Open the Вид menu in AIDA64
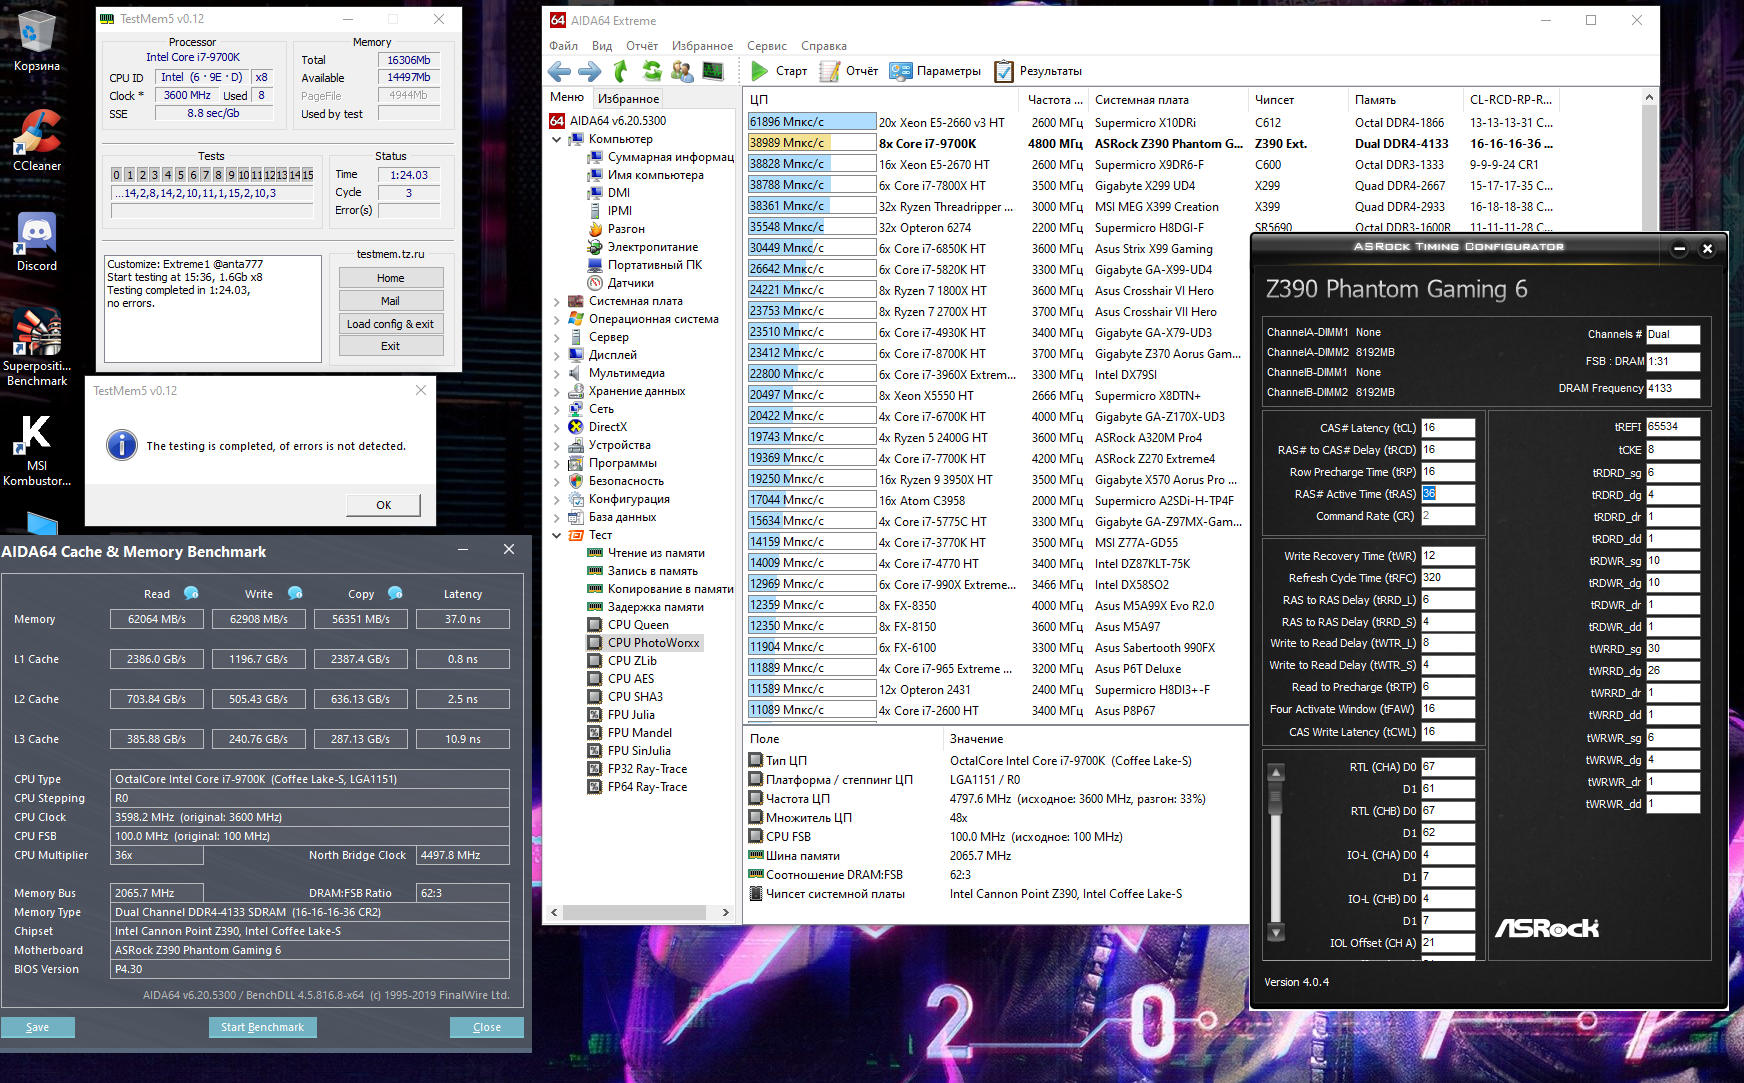Image resolution: width=1744 pixels, height=1083 pixels. coord(602,46)
